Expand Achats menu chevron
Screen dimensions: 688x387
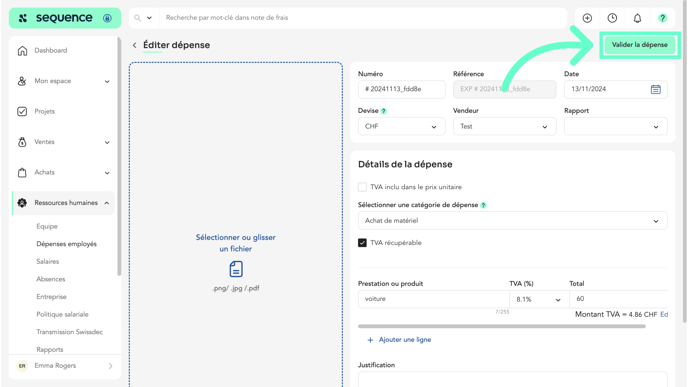tap(107, 173)
